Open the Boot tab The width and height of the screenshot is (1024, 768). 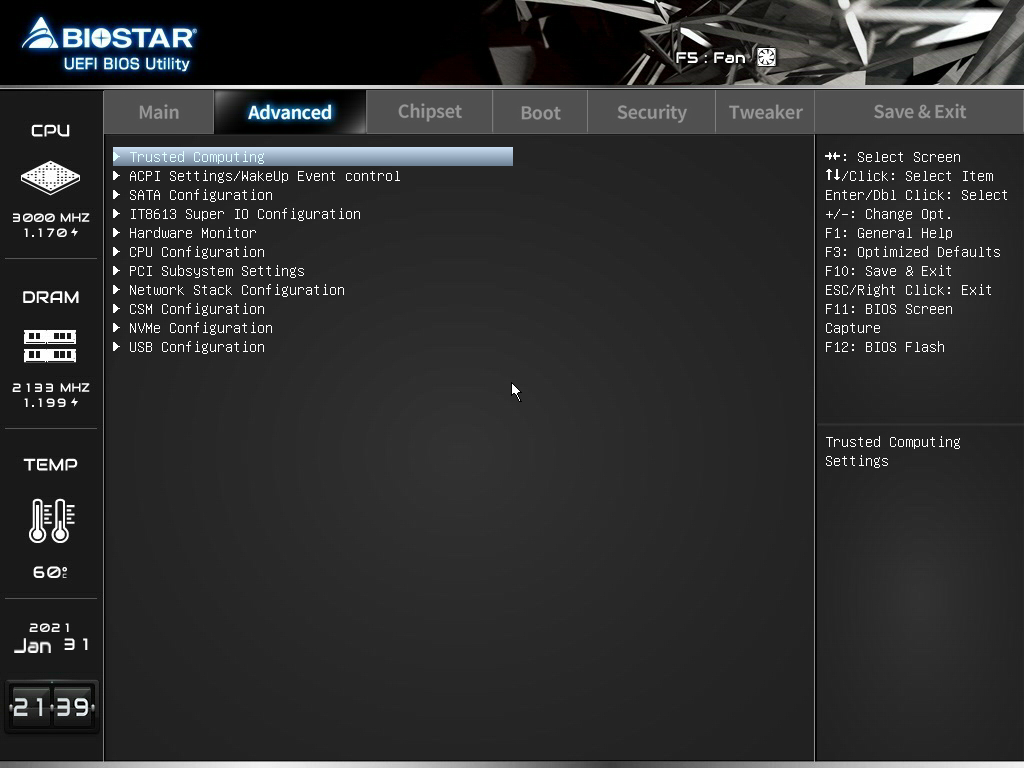[x=540, y=112]
